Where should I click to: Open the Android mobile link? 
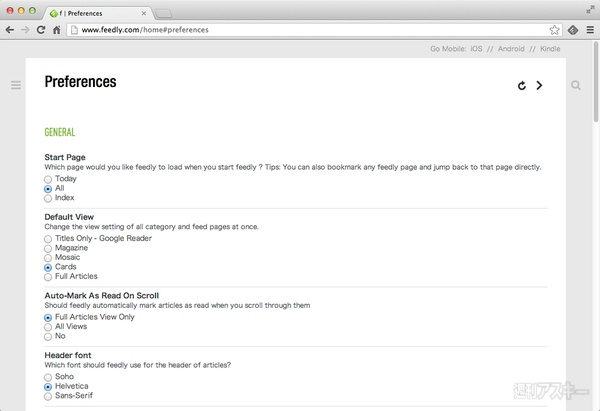511,49
